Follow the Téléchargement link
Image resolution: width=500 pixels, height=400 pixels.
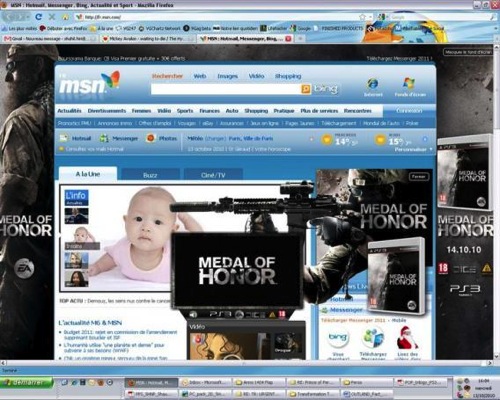click(x=339, y=123)
